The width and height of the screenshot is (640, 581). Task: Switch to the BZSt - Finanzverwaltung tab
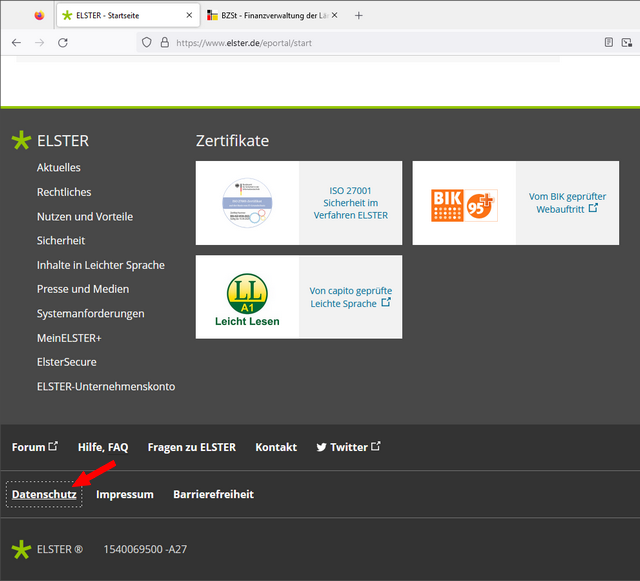tap(272, 16)
